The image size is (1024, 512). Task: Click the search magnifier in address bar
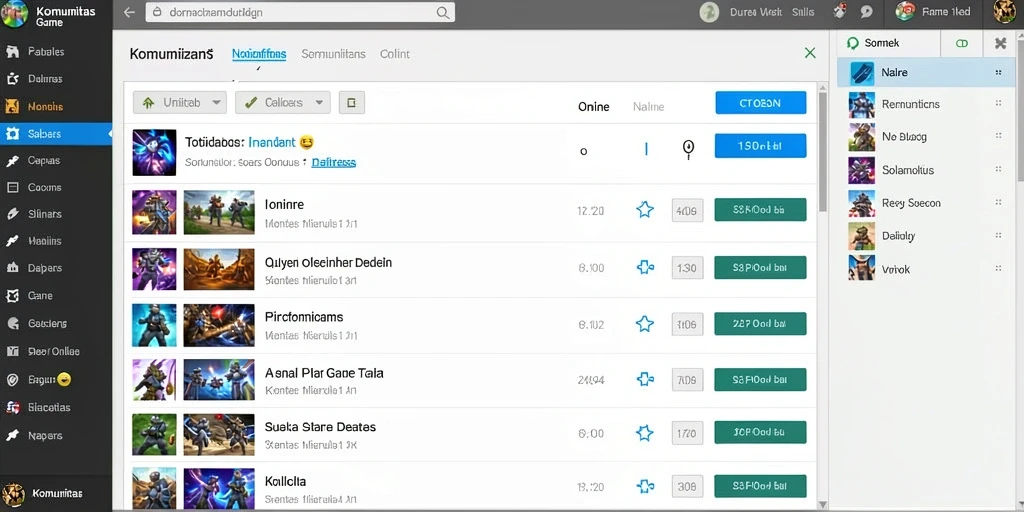point(443,12)
